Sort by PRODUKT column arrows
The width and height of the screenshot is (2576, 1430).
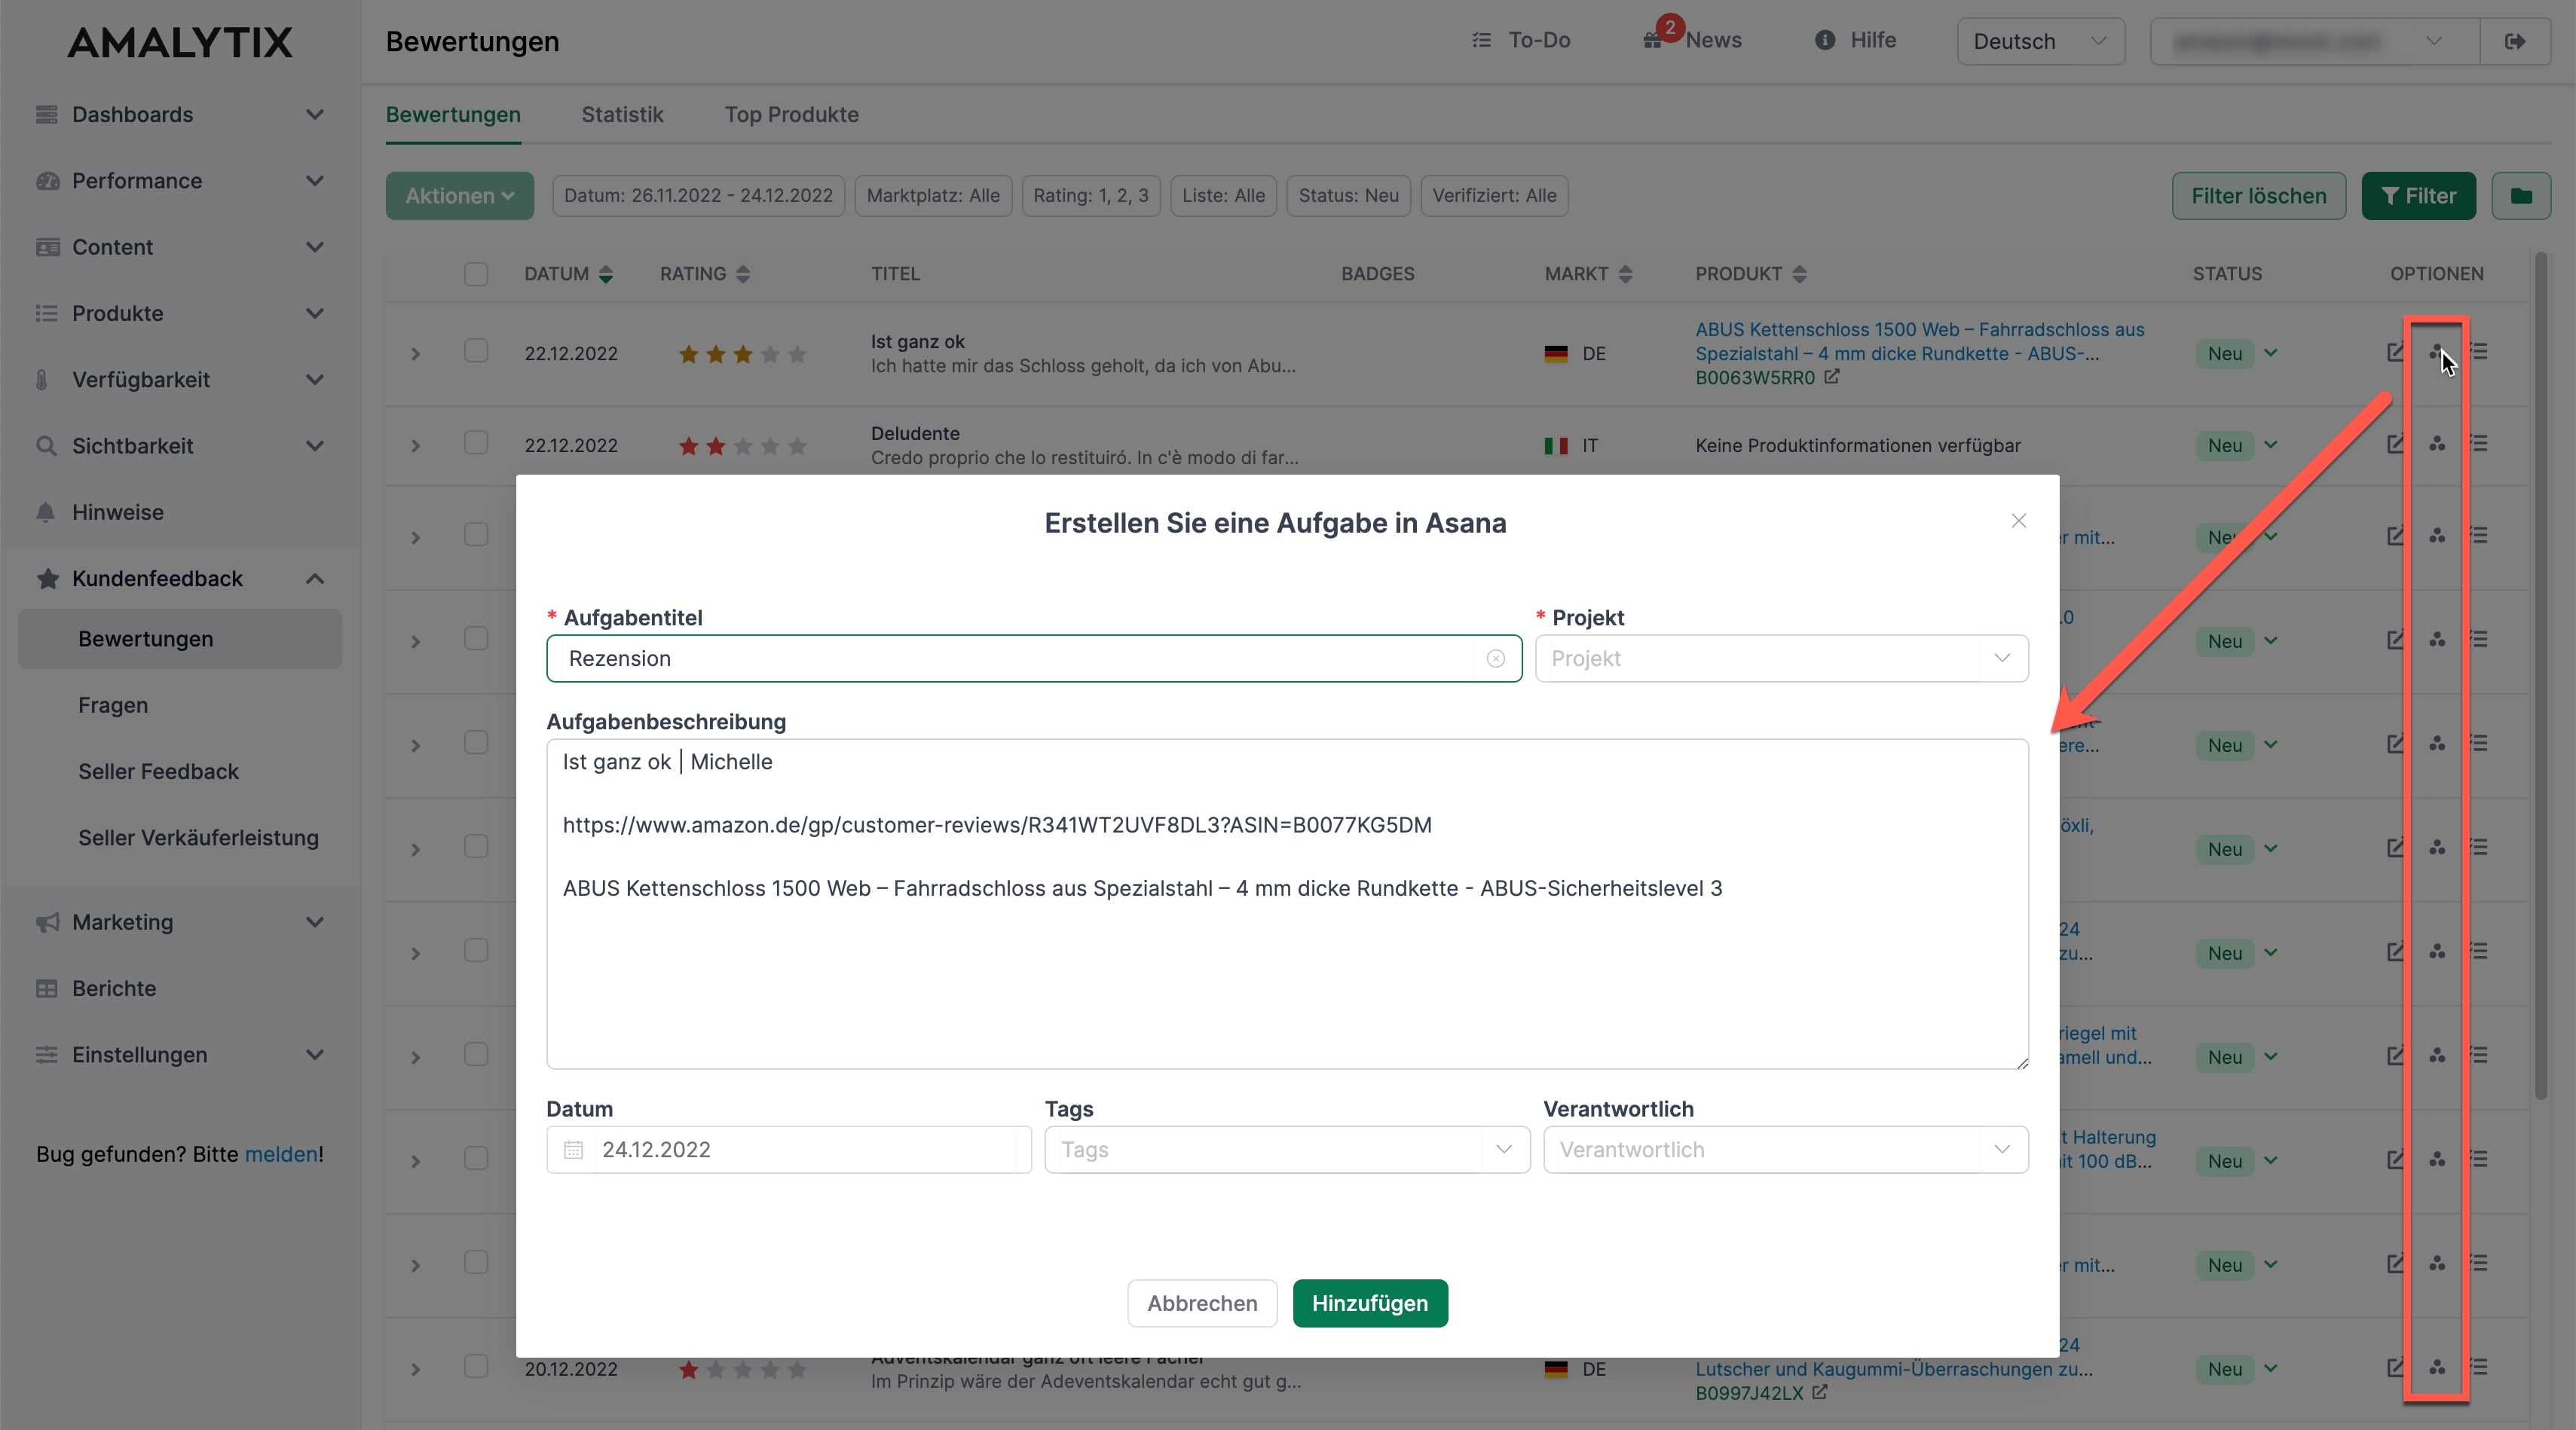1799,274
